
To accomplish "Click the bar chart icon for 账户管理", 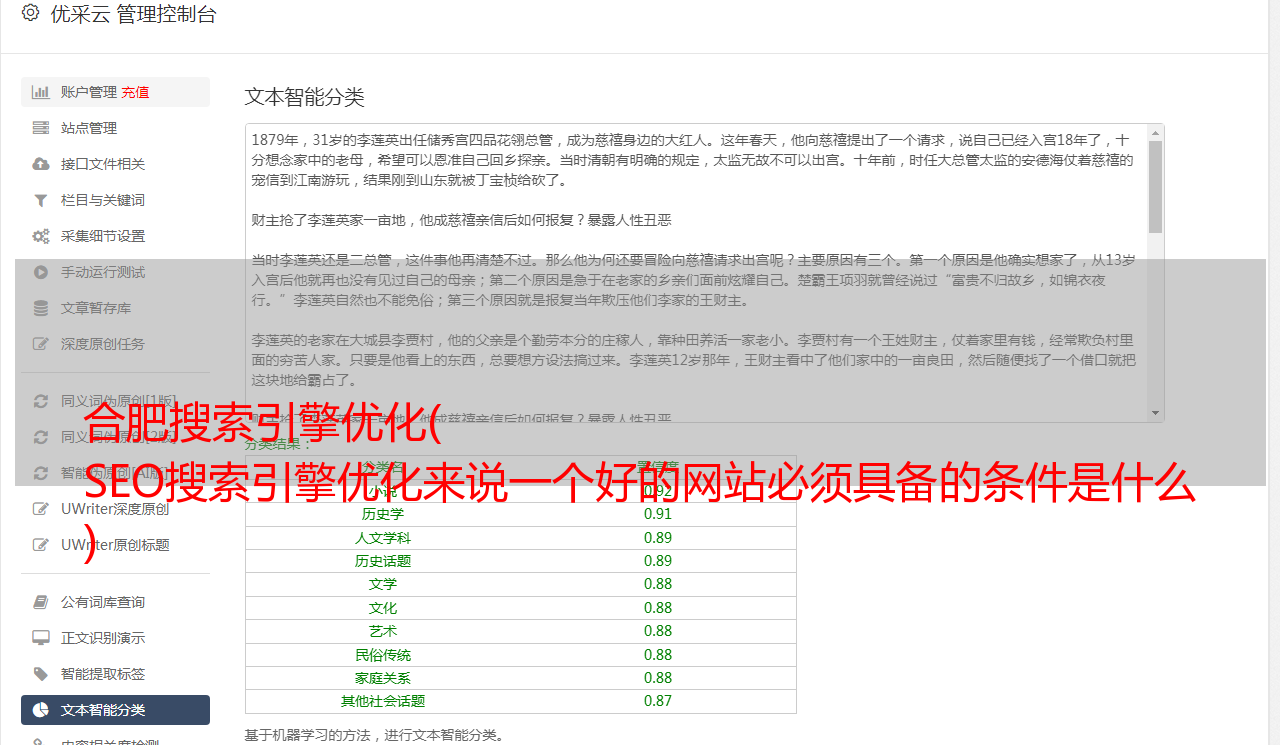I will click(x=41, y=92).
